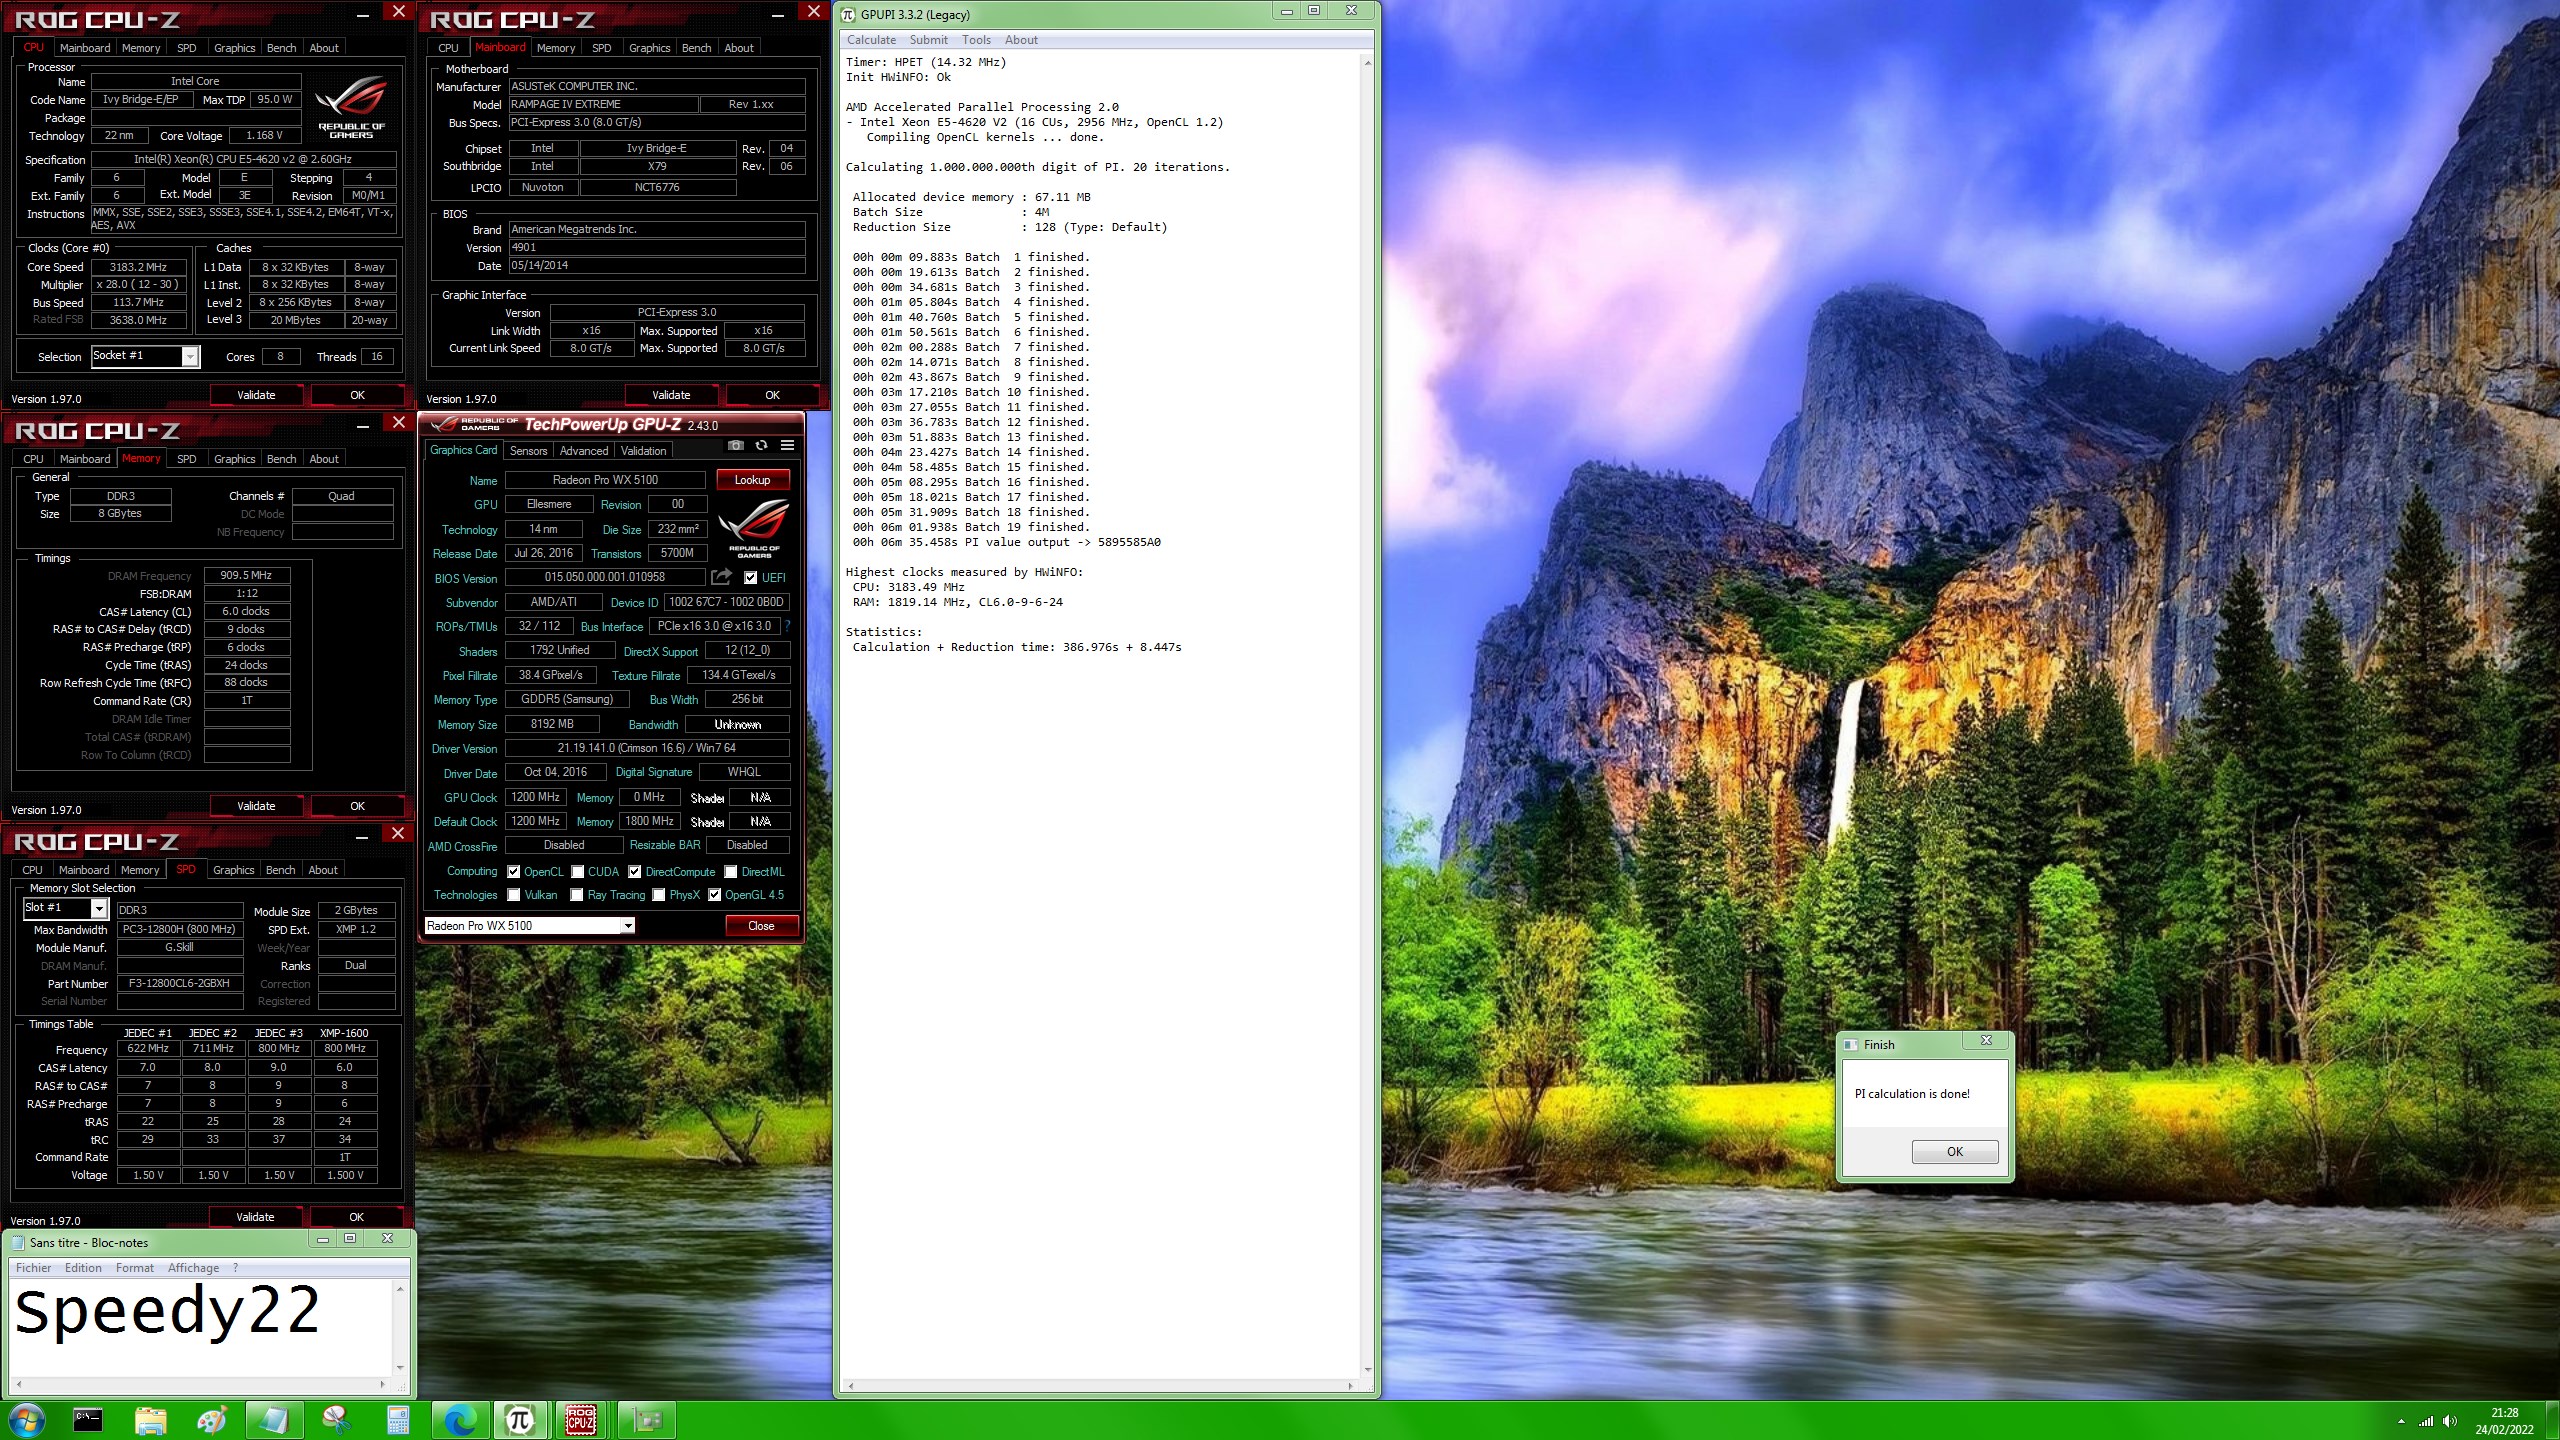Toggle the OpenCL checkbox

click(514, 871)
